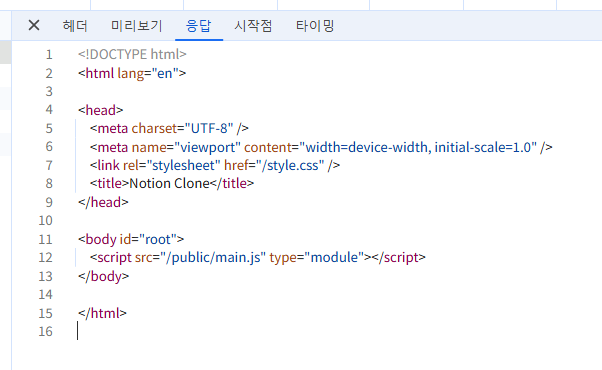Click the <!DOCTYPE html> line
The width and height of the screenshot is (602, 370).
pos(132,54)
